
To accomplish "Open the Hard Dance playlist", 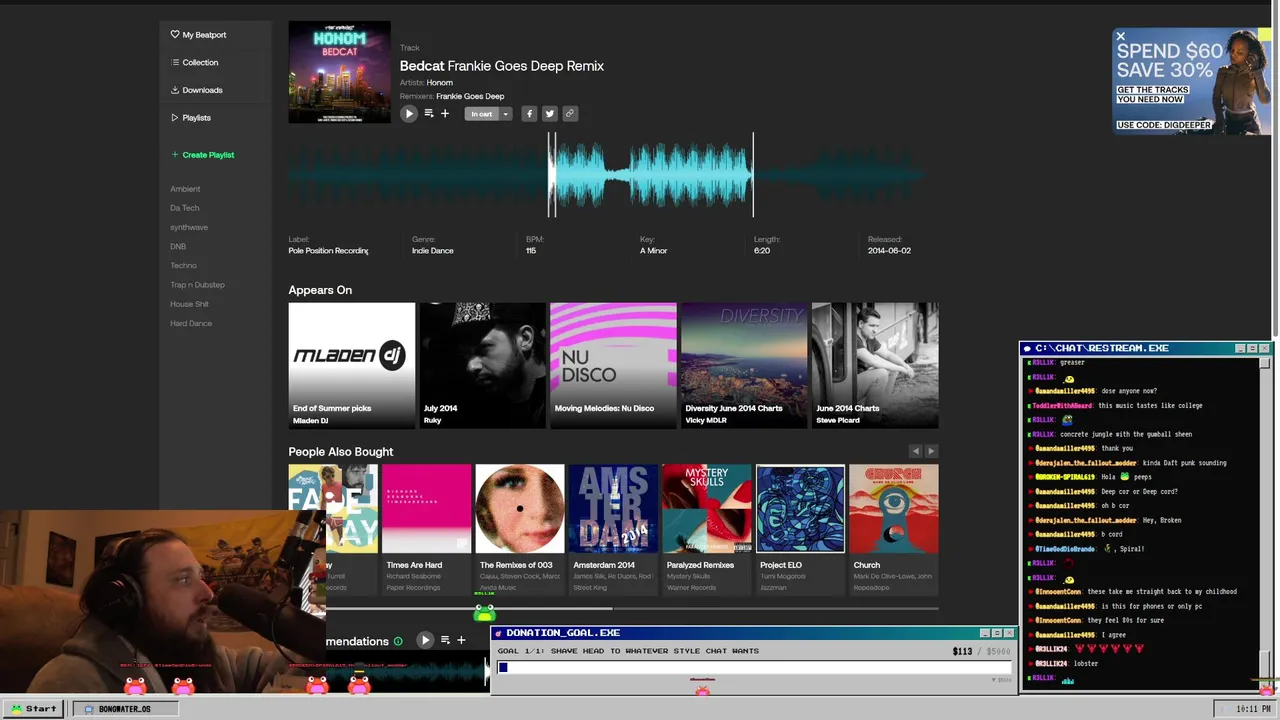I will click(191, 323).
